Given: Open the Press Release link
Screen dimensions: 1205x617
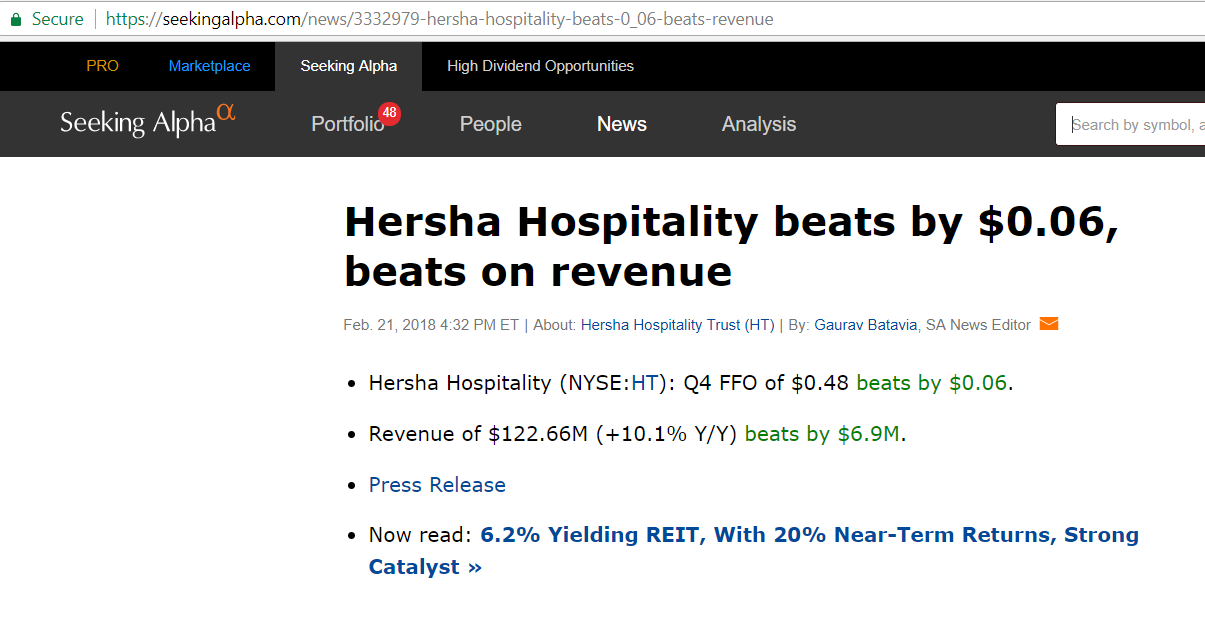Looking at the screenshot, I should pyautogui.click(x=437, y=485).
